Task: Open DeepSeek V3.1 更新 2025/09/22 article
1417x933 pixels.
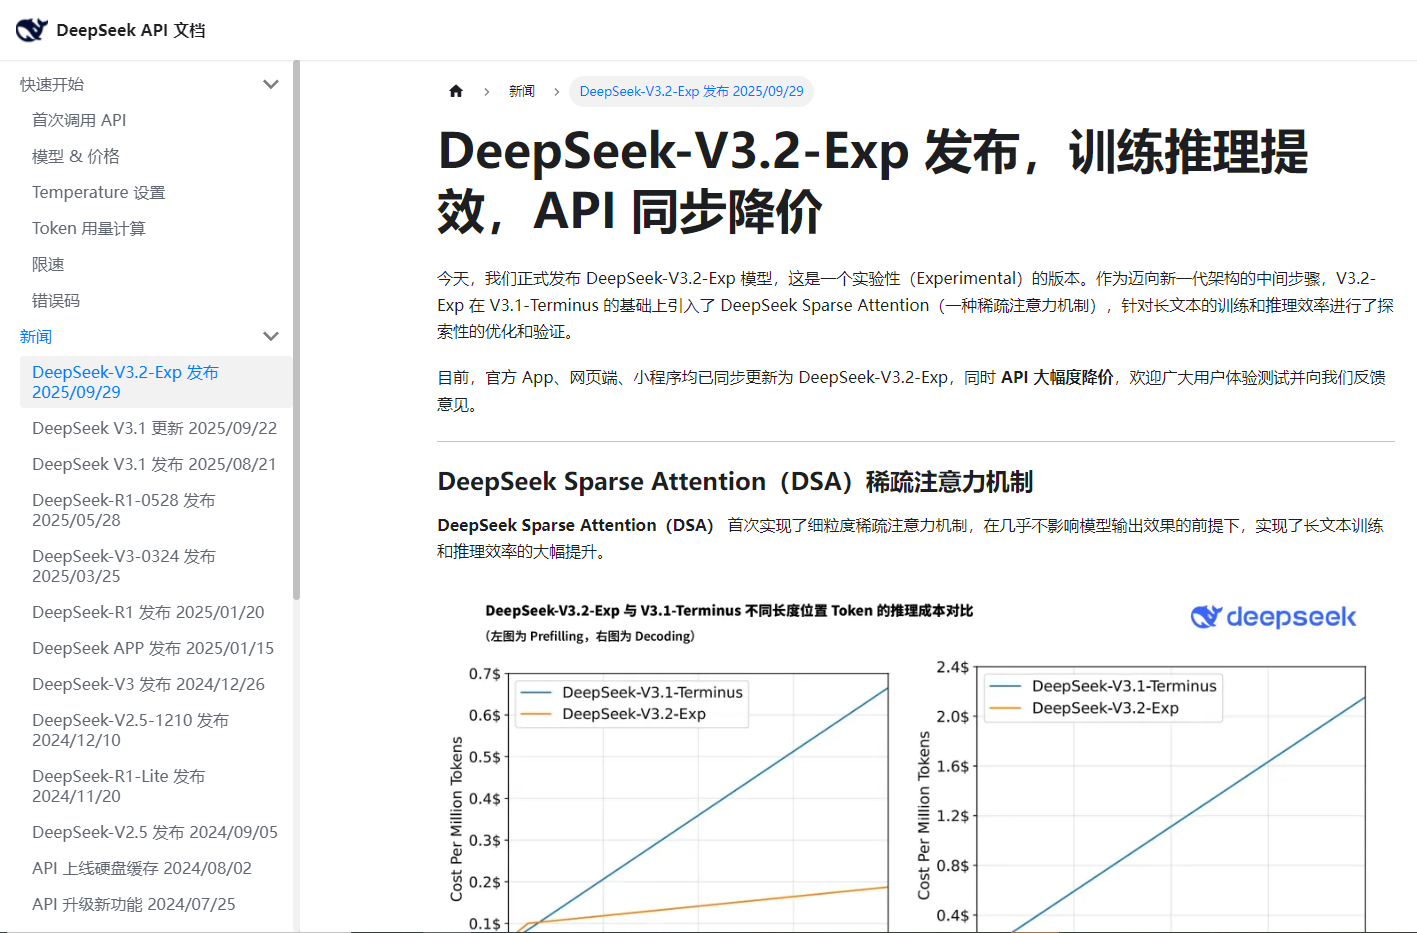Action: pyautogui.click(x=154, y=428)
